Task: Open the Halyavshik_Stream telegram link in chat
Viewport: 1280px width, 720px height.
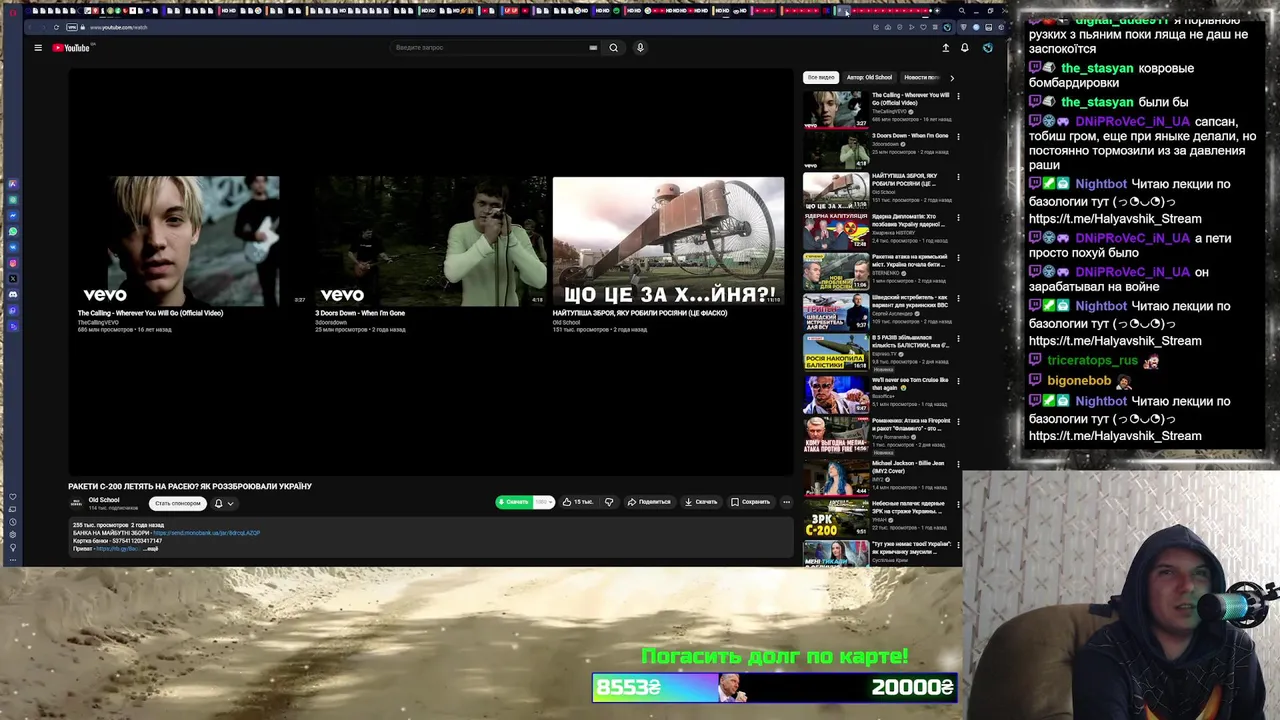Action: (x=1115, y=436)
